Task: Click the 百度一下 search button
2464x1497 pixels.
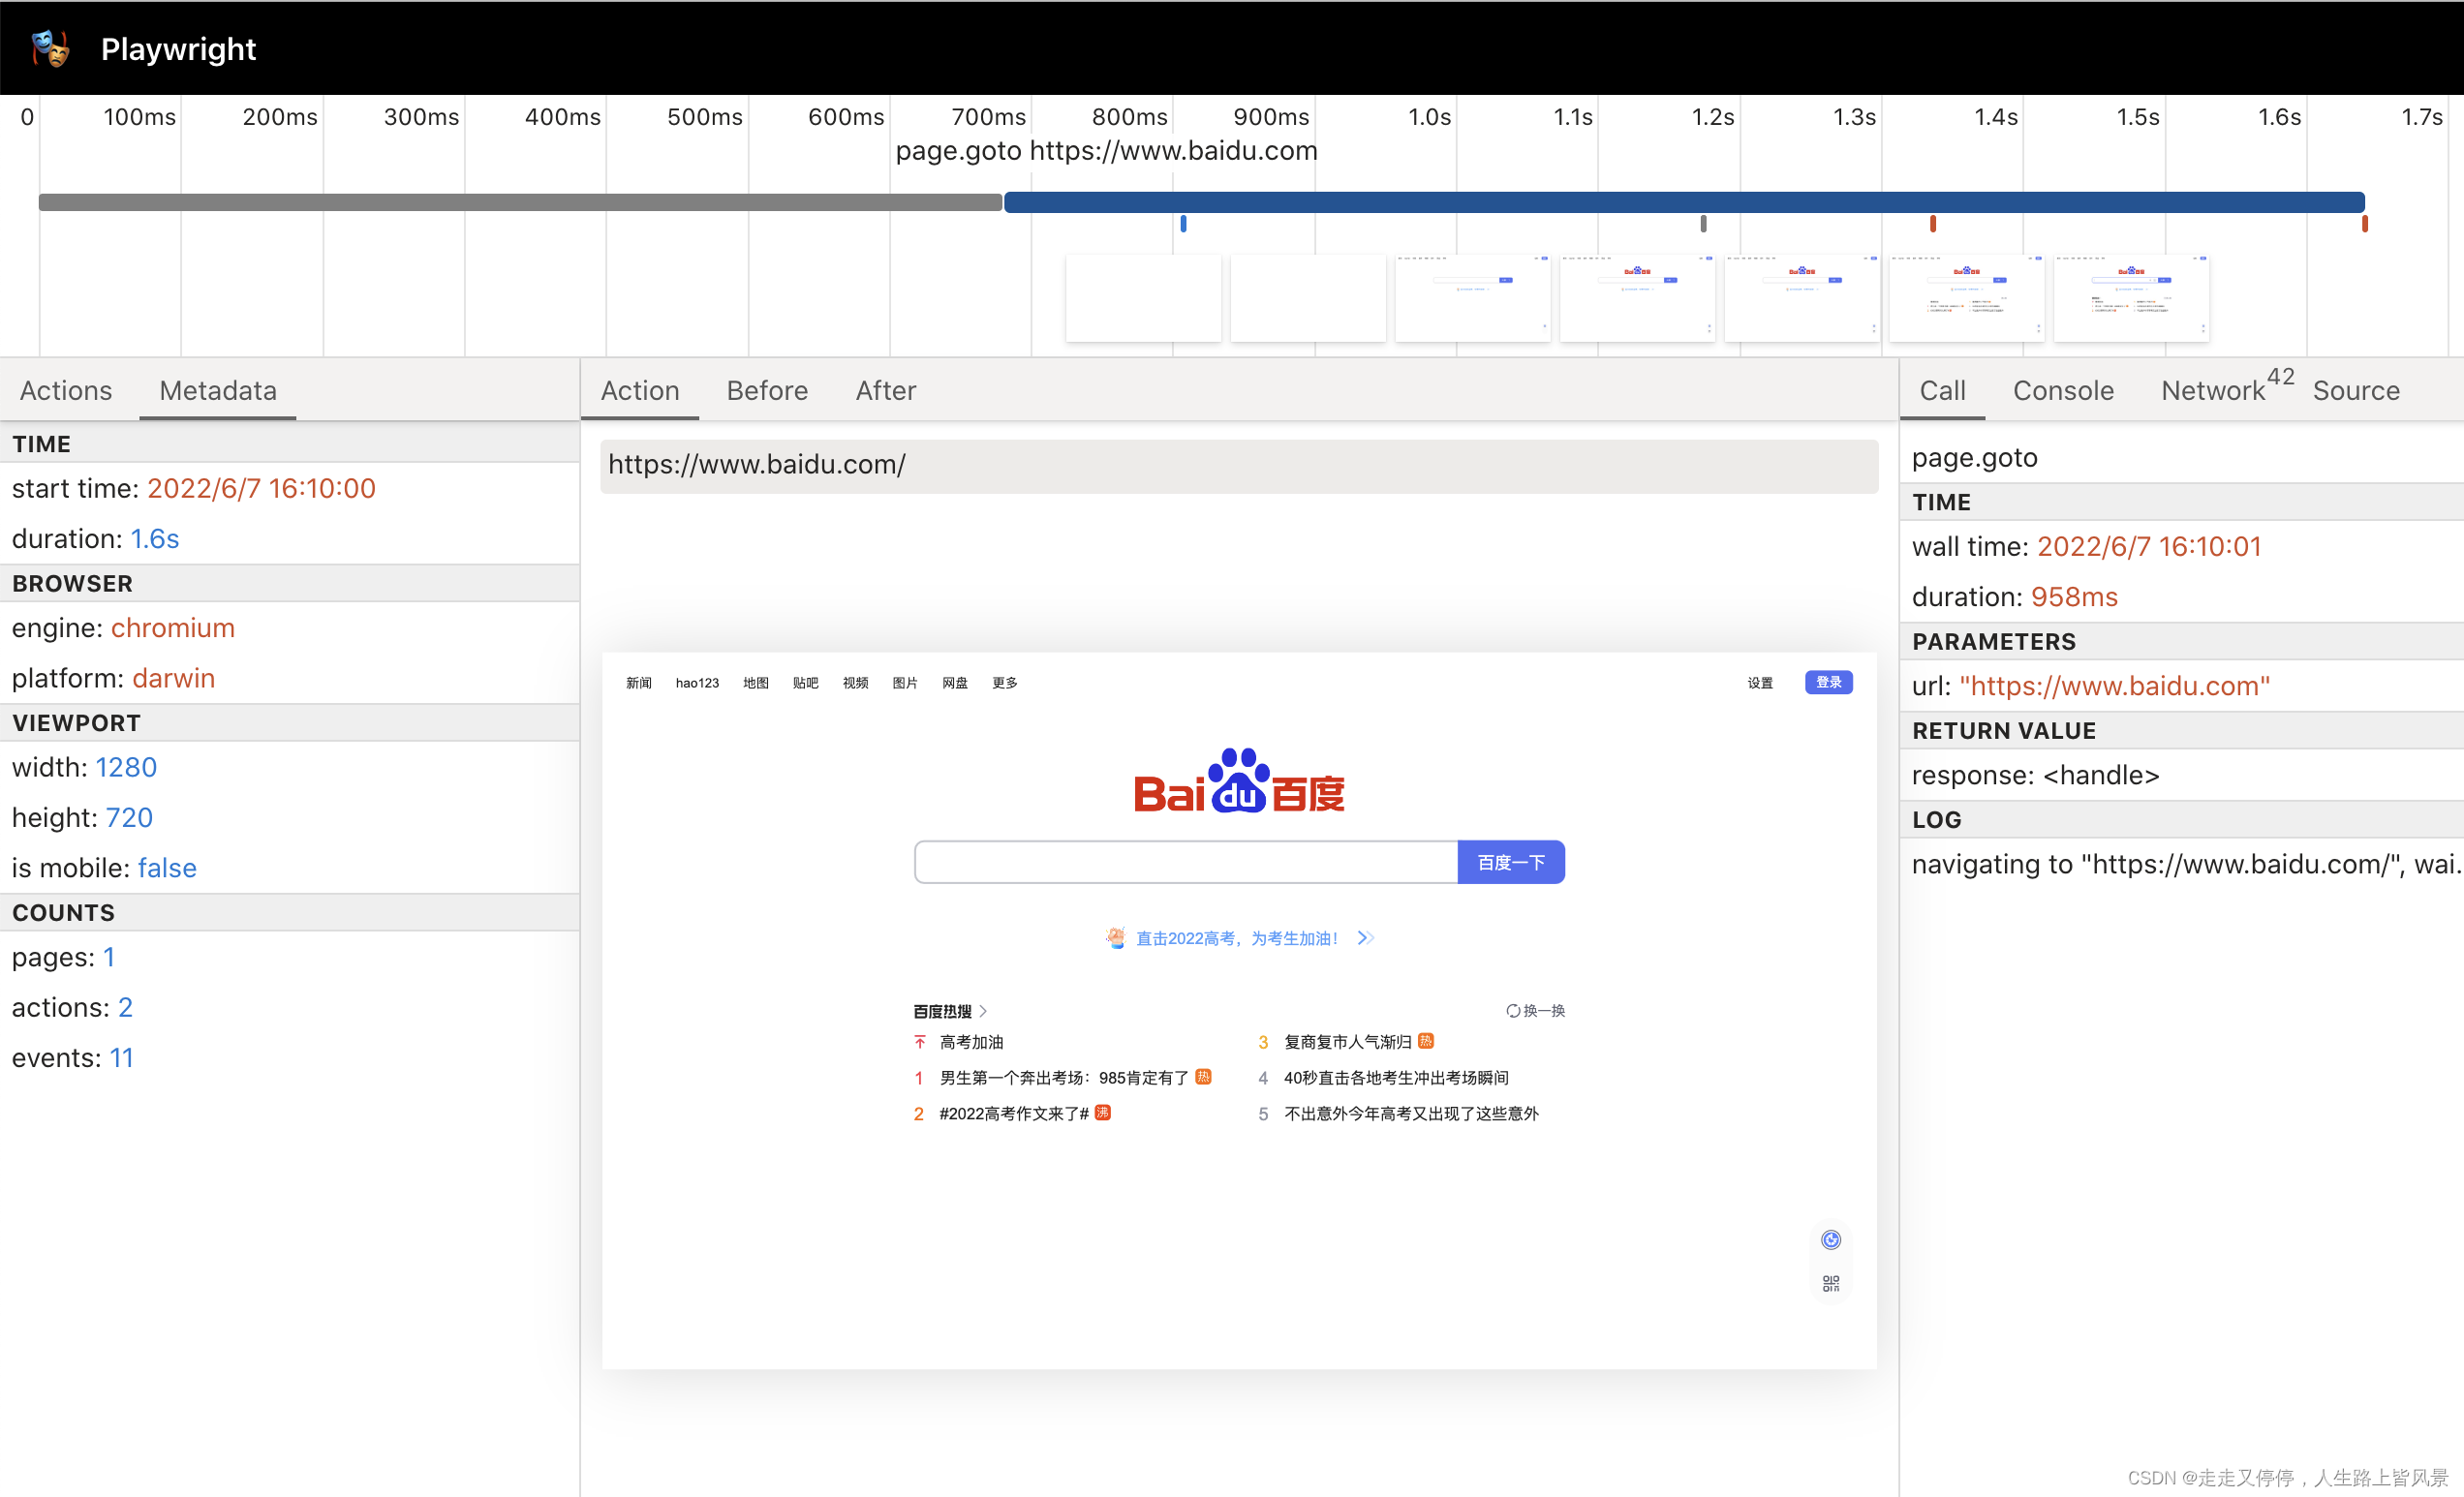Action: point(1511,862)
